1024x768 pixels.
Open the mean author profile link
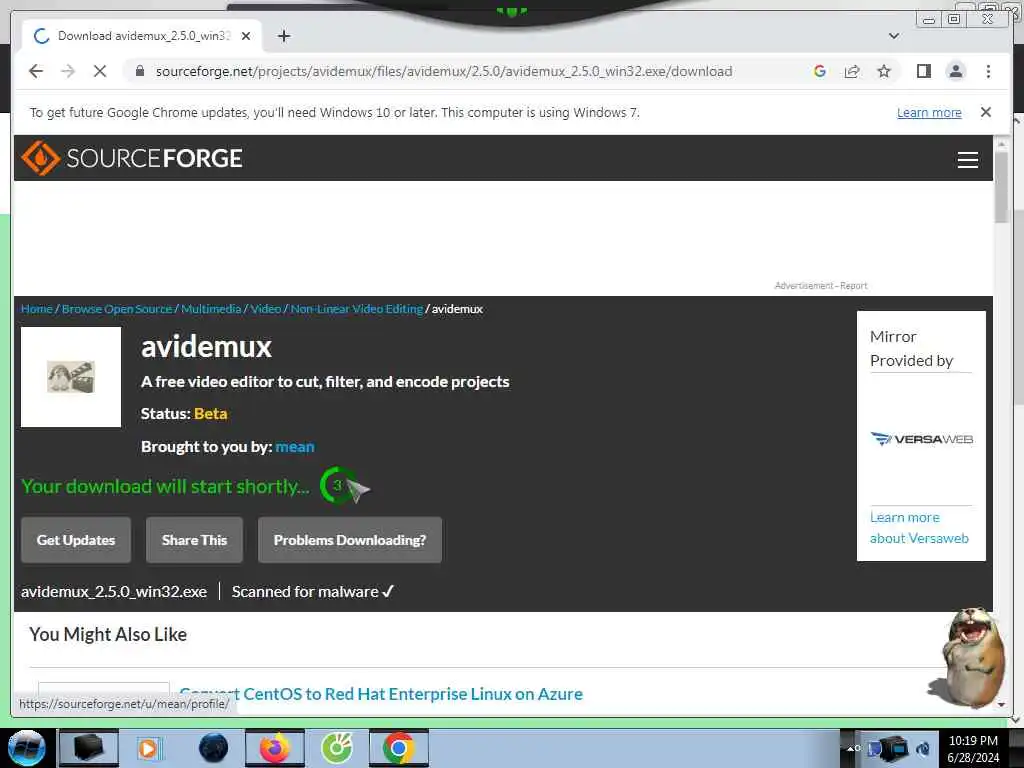pyautogui.click(x=295, y=447)
